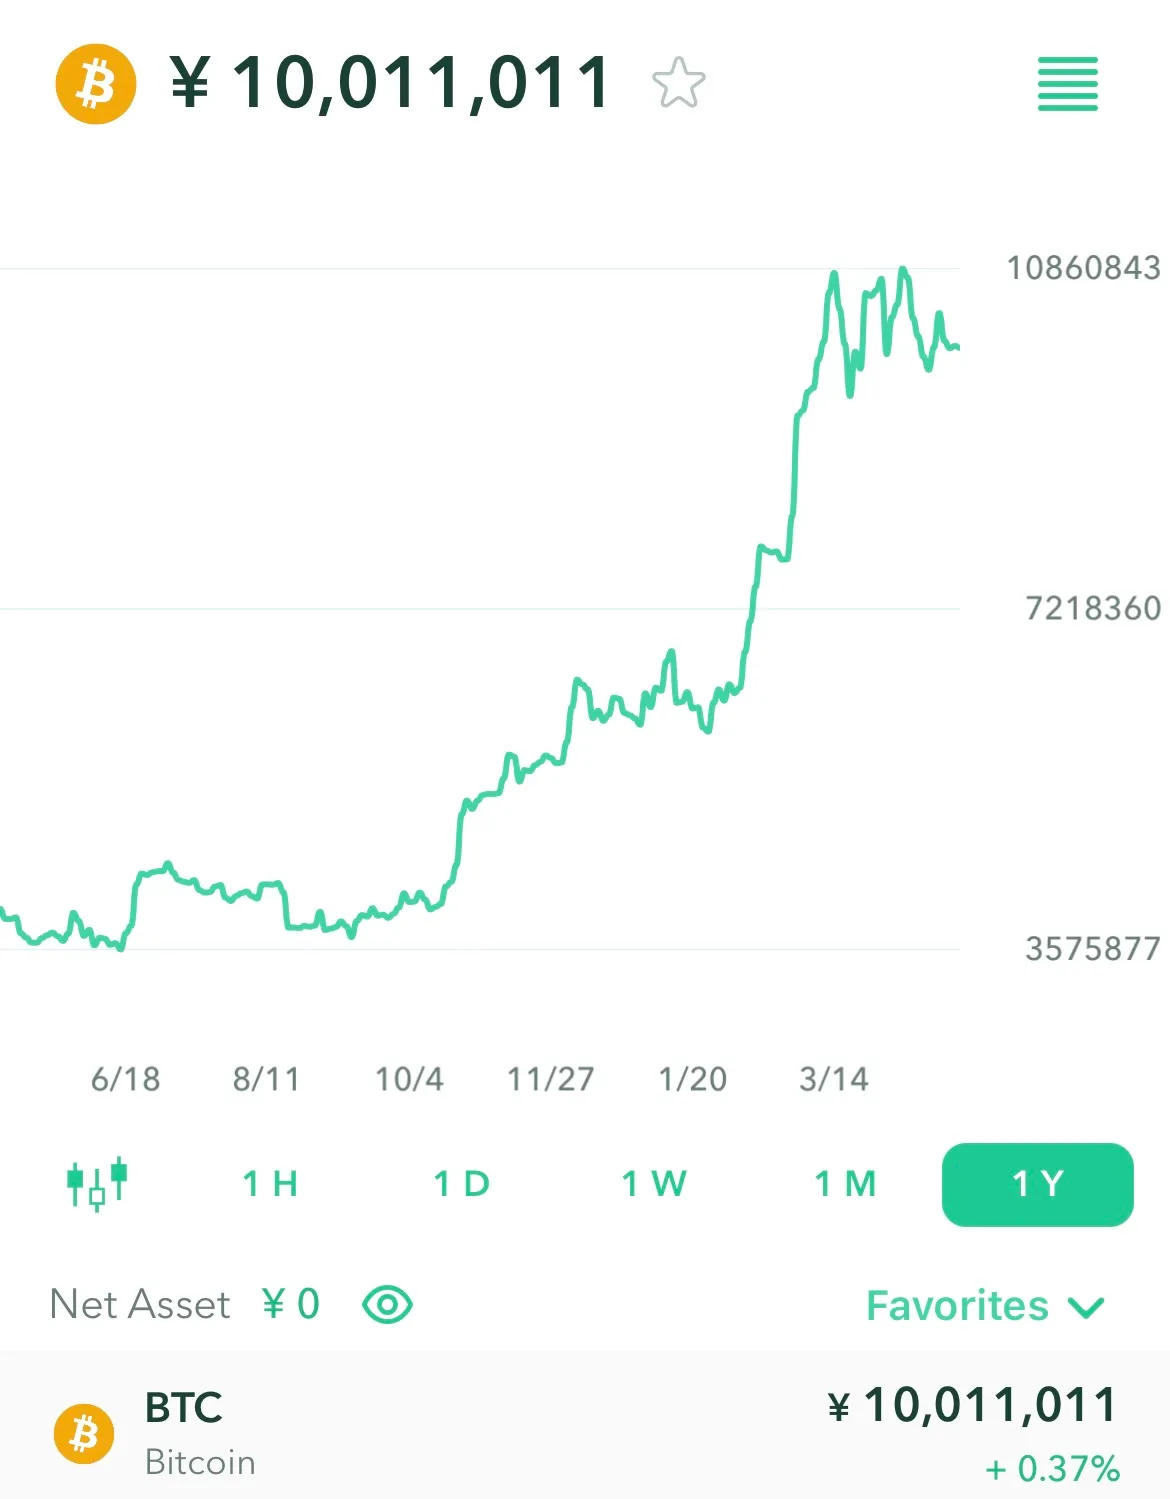This screenshot has height=1499, width=1170.
Task: Switch to the candlestick chart view
Action: pyautogui.click(x=97, y=1184)
